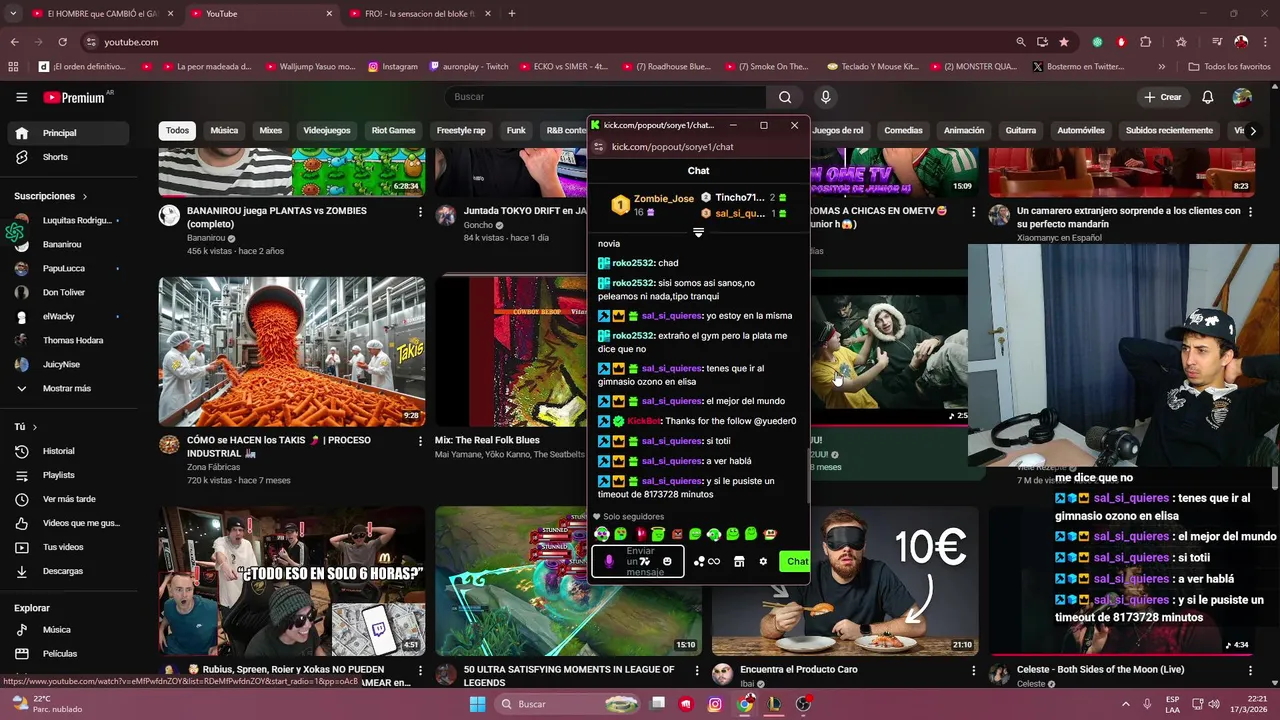
Task: Select the Guitarra filter chip
Action: (x=1020, y=131)
